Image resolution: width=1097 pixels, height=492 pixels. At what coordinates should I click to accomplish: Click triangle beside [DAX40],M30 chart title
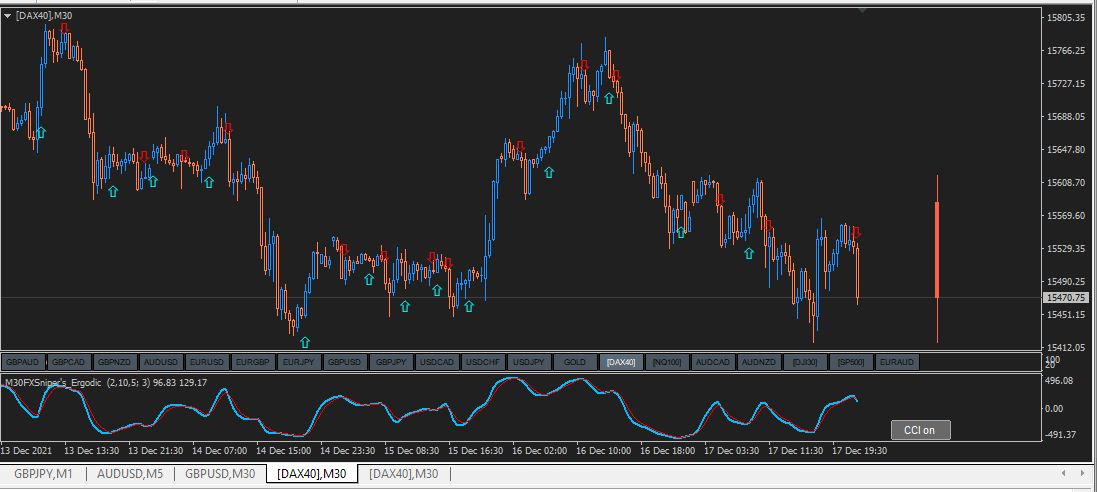tap(8, 15)
